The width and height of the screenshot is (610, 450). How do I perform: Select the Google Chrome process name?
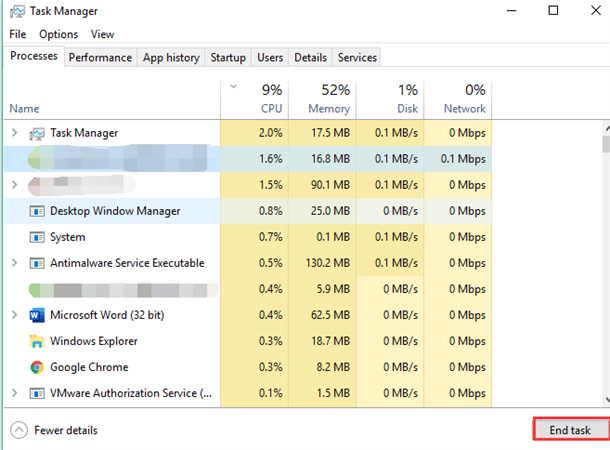pos(89,367)
